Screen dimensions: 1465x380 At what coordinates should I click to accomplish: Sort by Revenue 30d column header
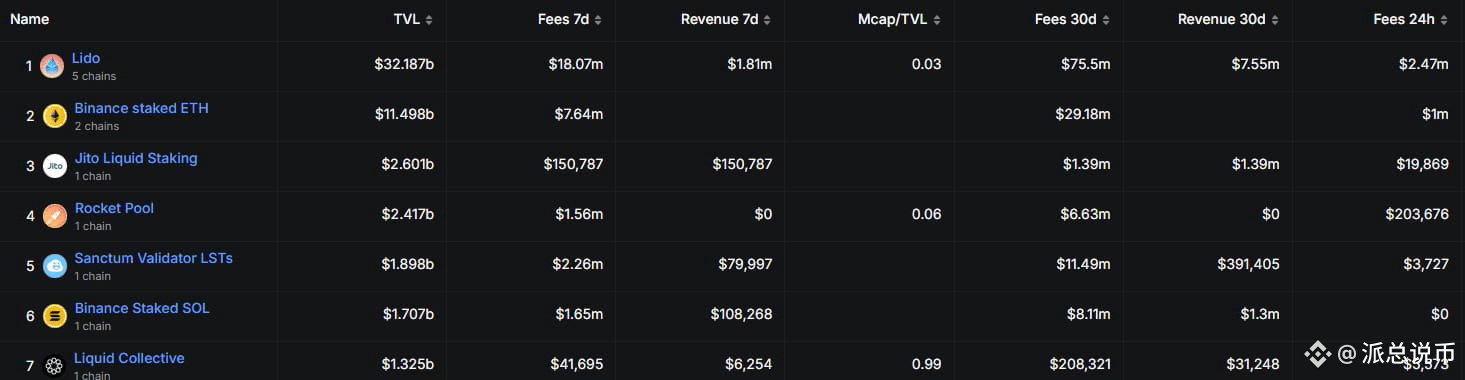1229,20
